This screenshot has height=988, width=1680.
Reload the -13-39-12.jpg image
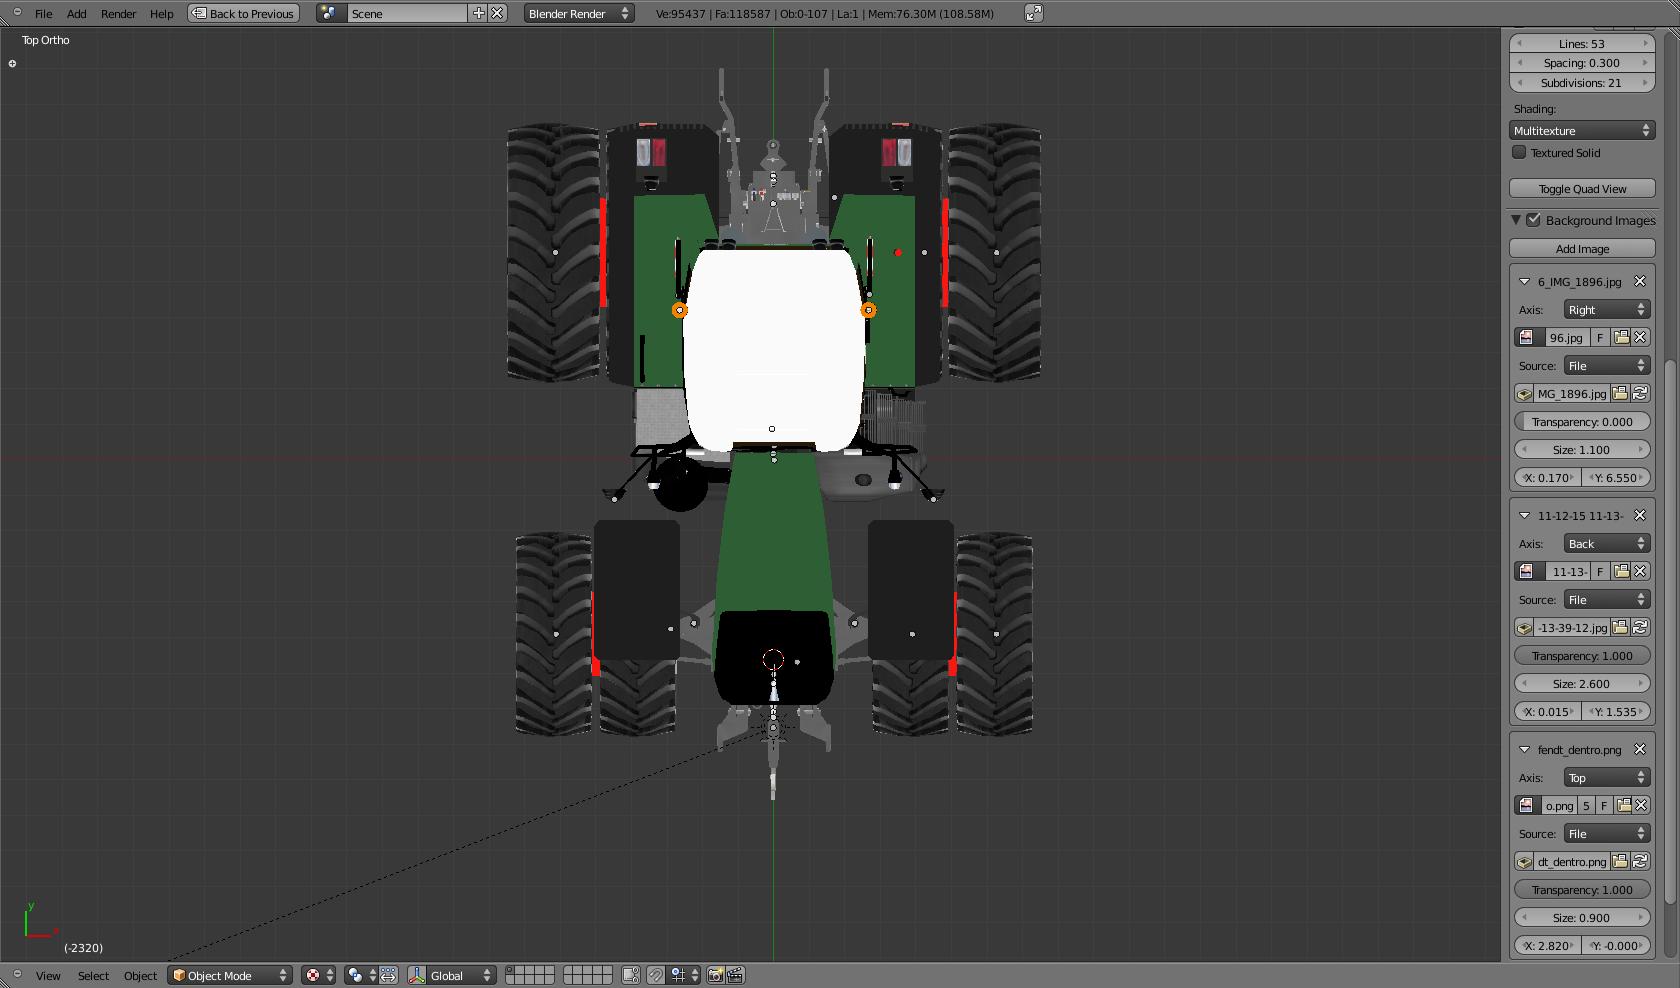click(1640, 628)
